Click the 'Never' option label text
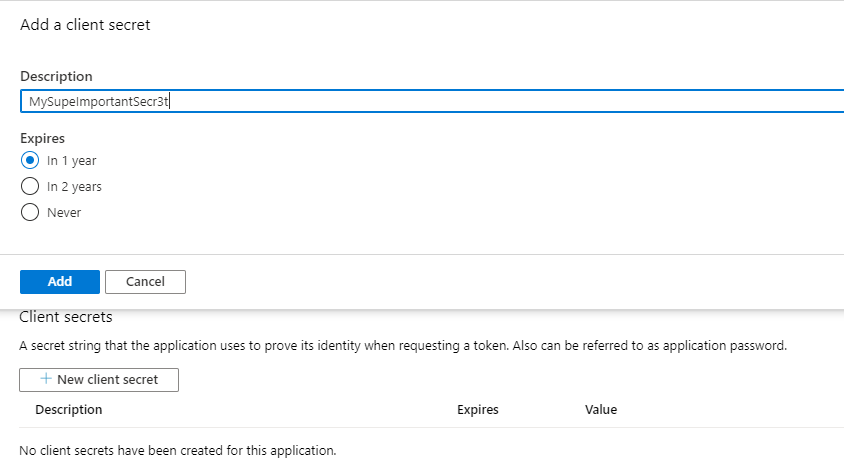The height and width of the screenshot is (475, 844). click(64, 213)
